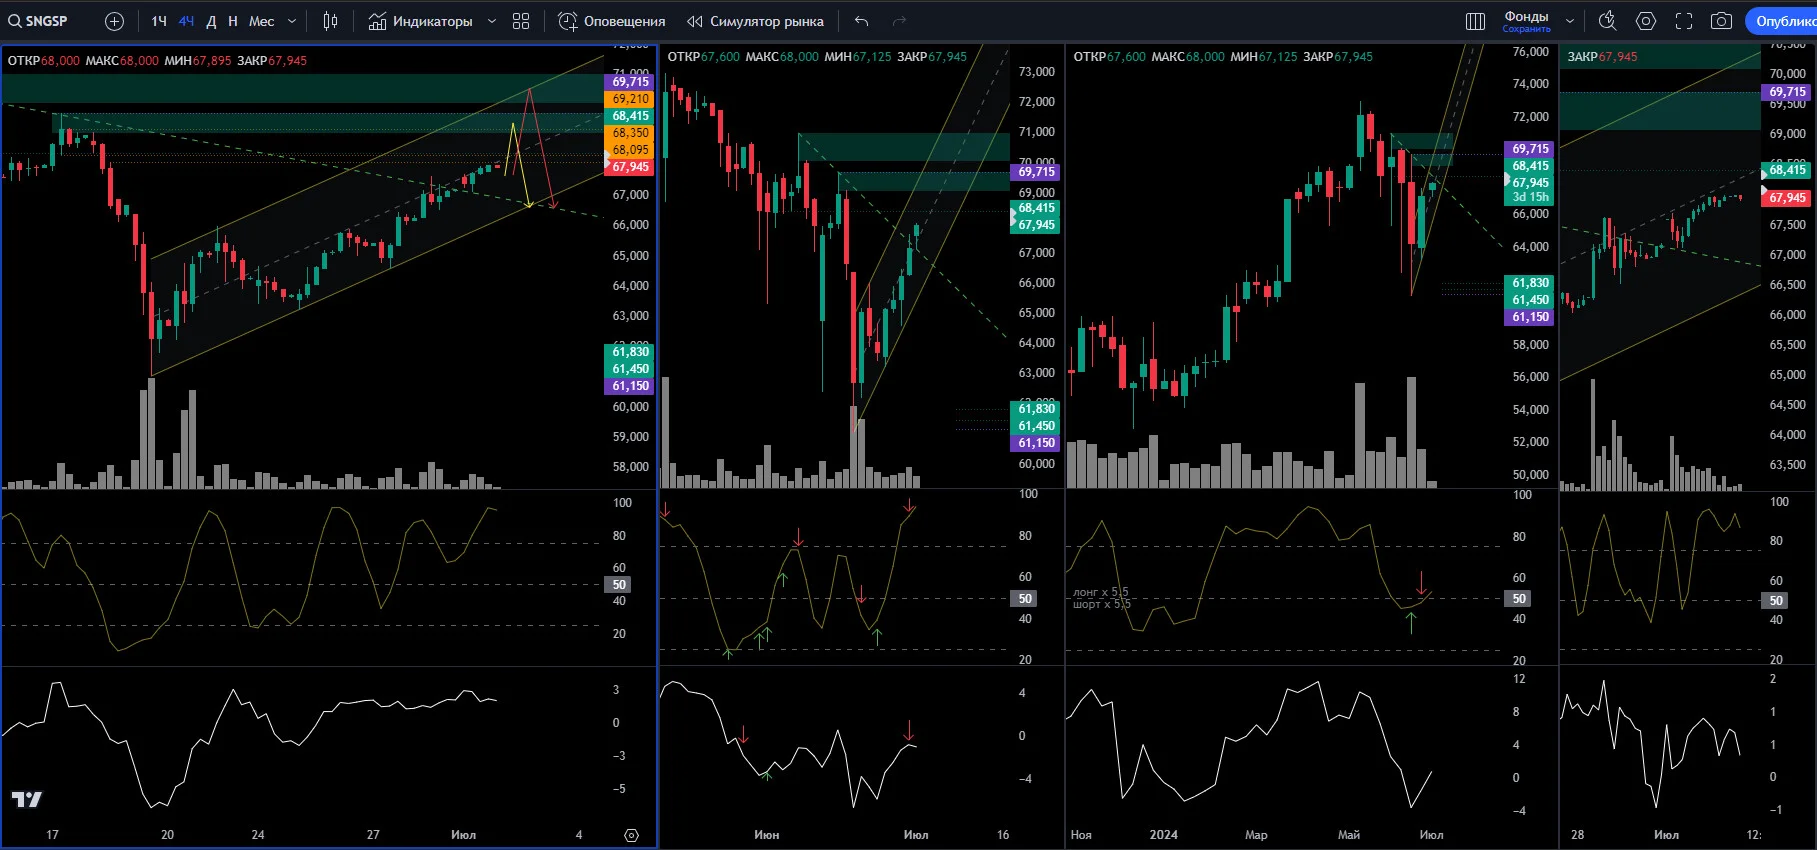This screenshot has width=1817, height=850.
Task: Create an alert with Оповещения
Action: pyautogui.click(x=612, y=21)
